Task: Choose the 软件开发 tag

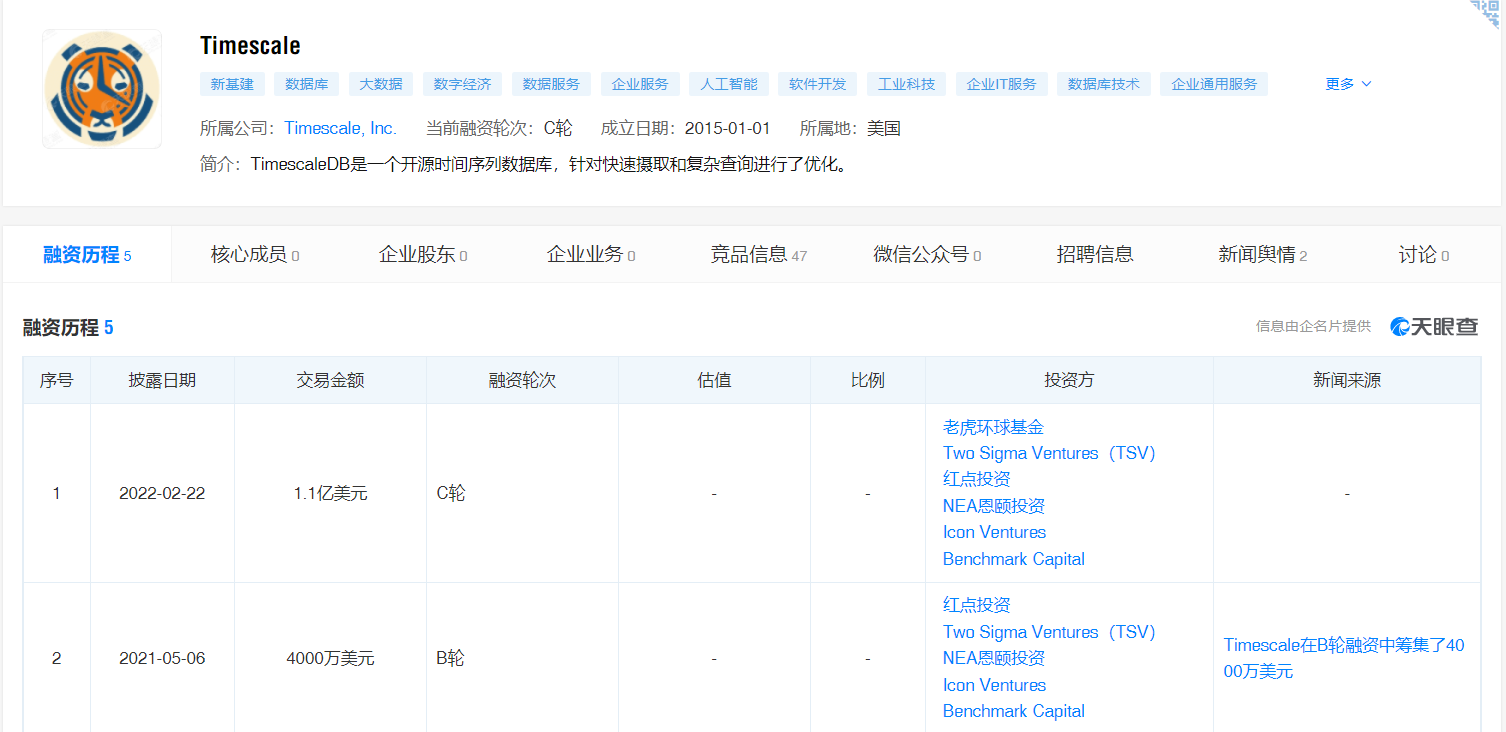Action: 817,84
